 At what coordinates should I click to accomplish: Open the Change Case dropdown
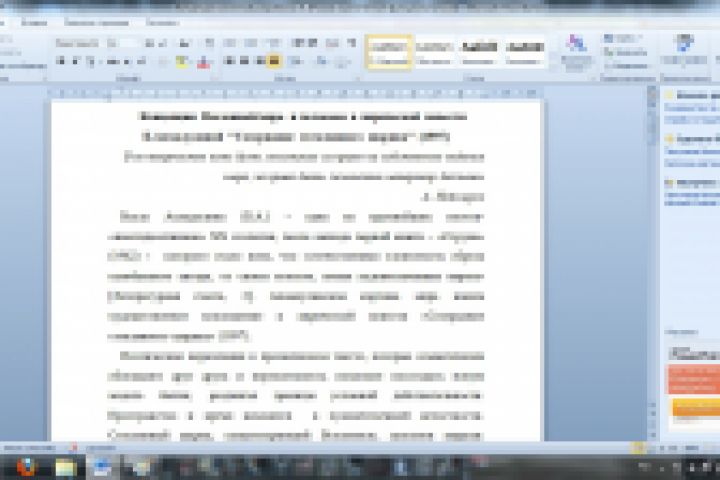pyautogui.click(x=184, y=43)
